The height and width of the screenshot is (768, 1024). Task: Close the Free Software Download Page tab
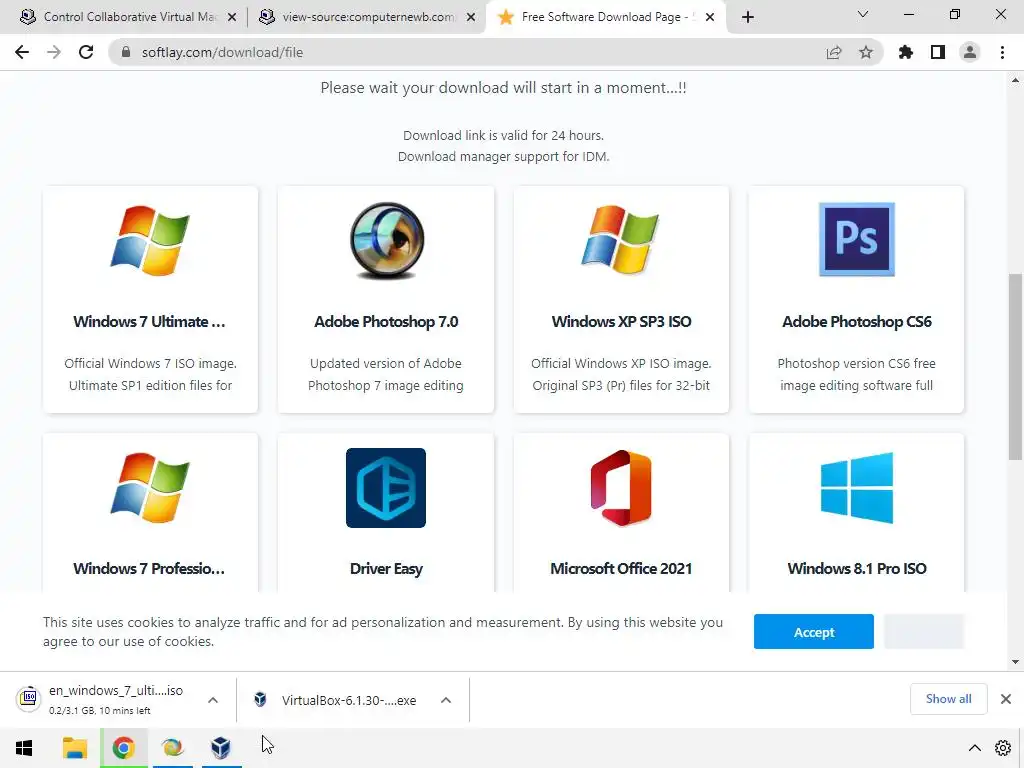(x=710, y=18)
